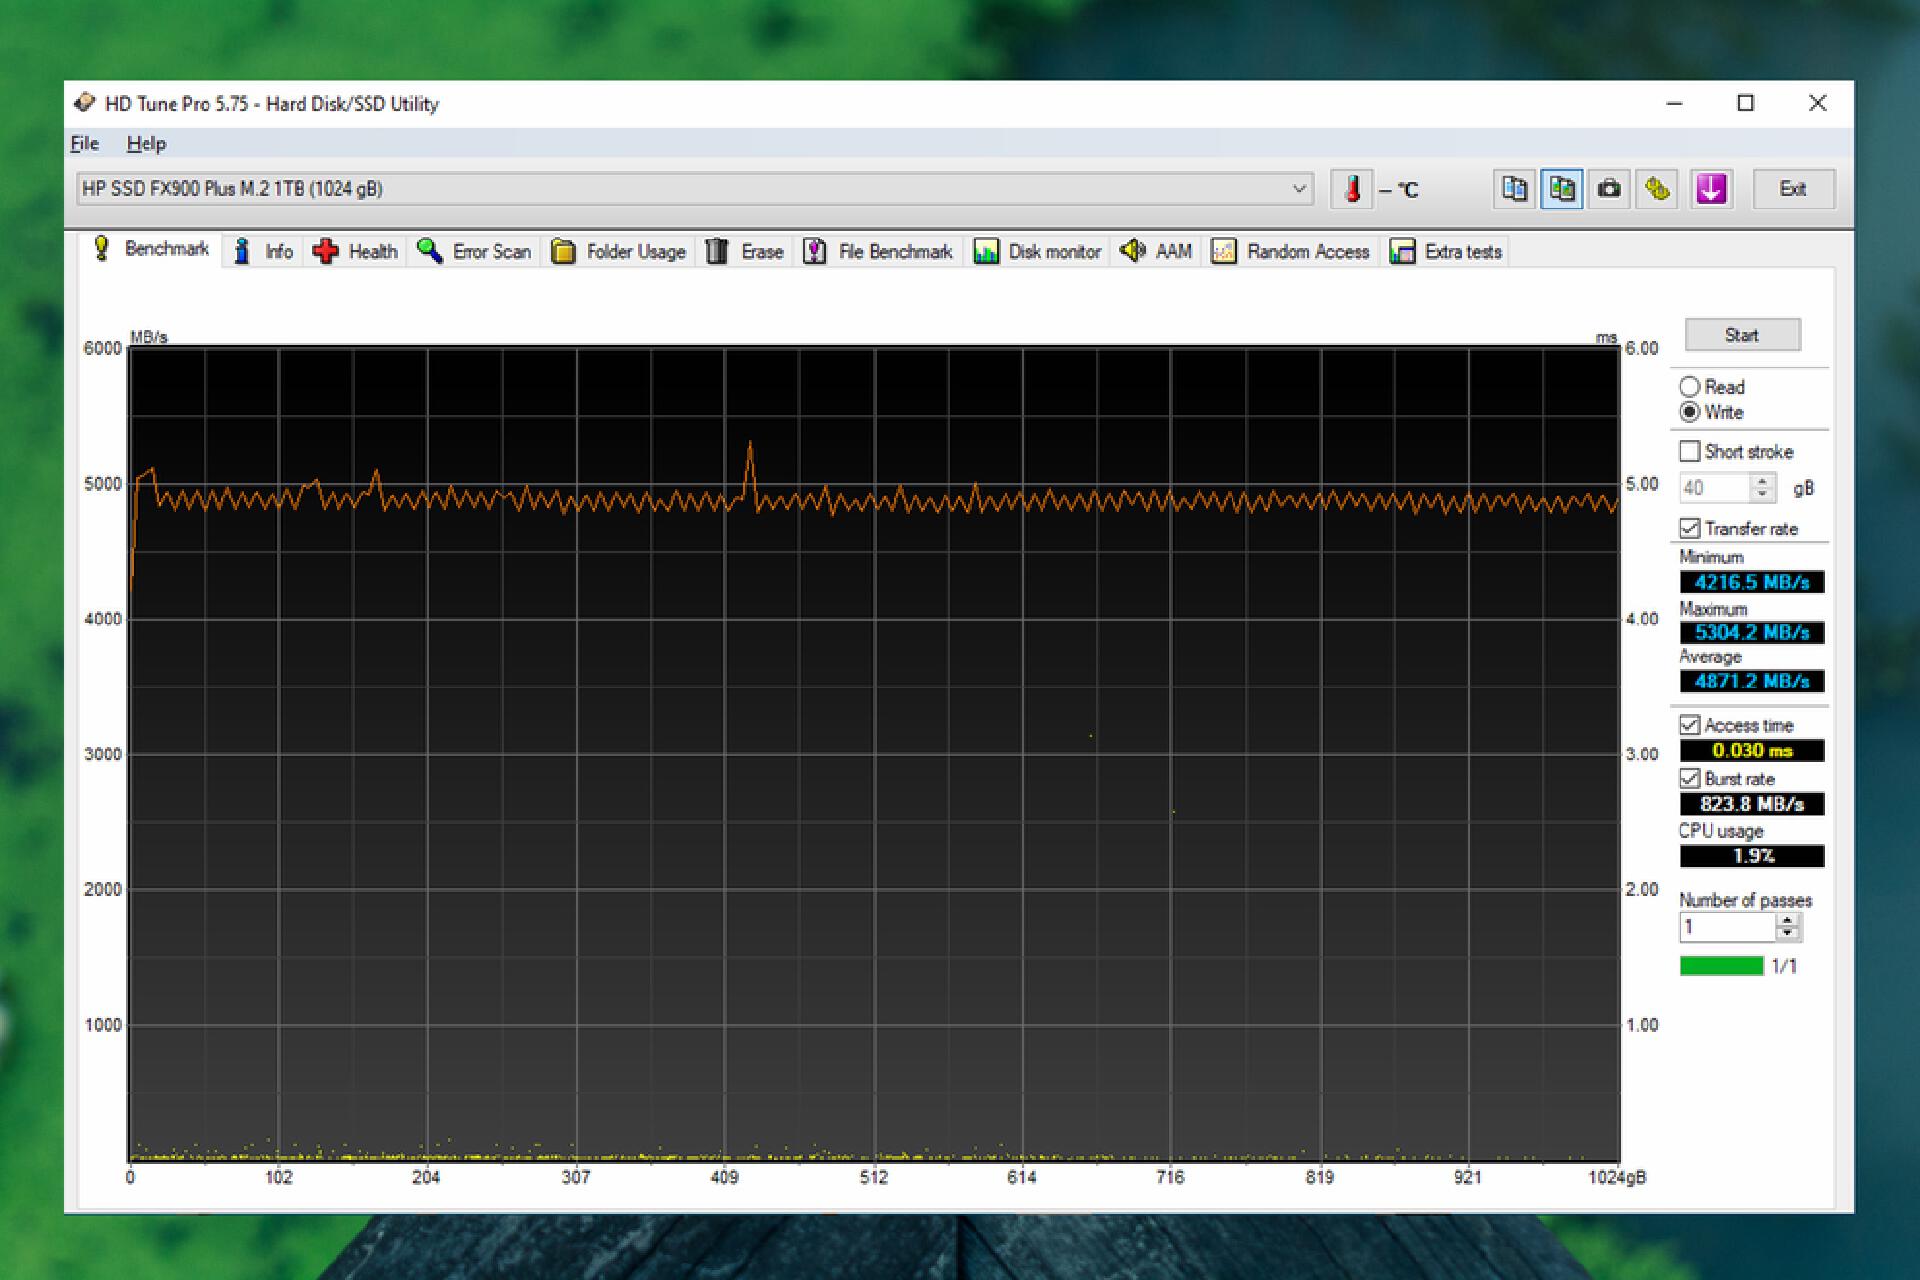This screenshot has height=1280, width=1920.
Task: Disable the Access time checkbox
Action: click(1690, 725)
